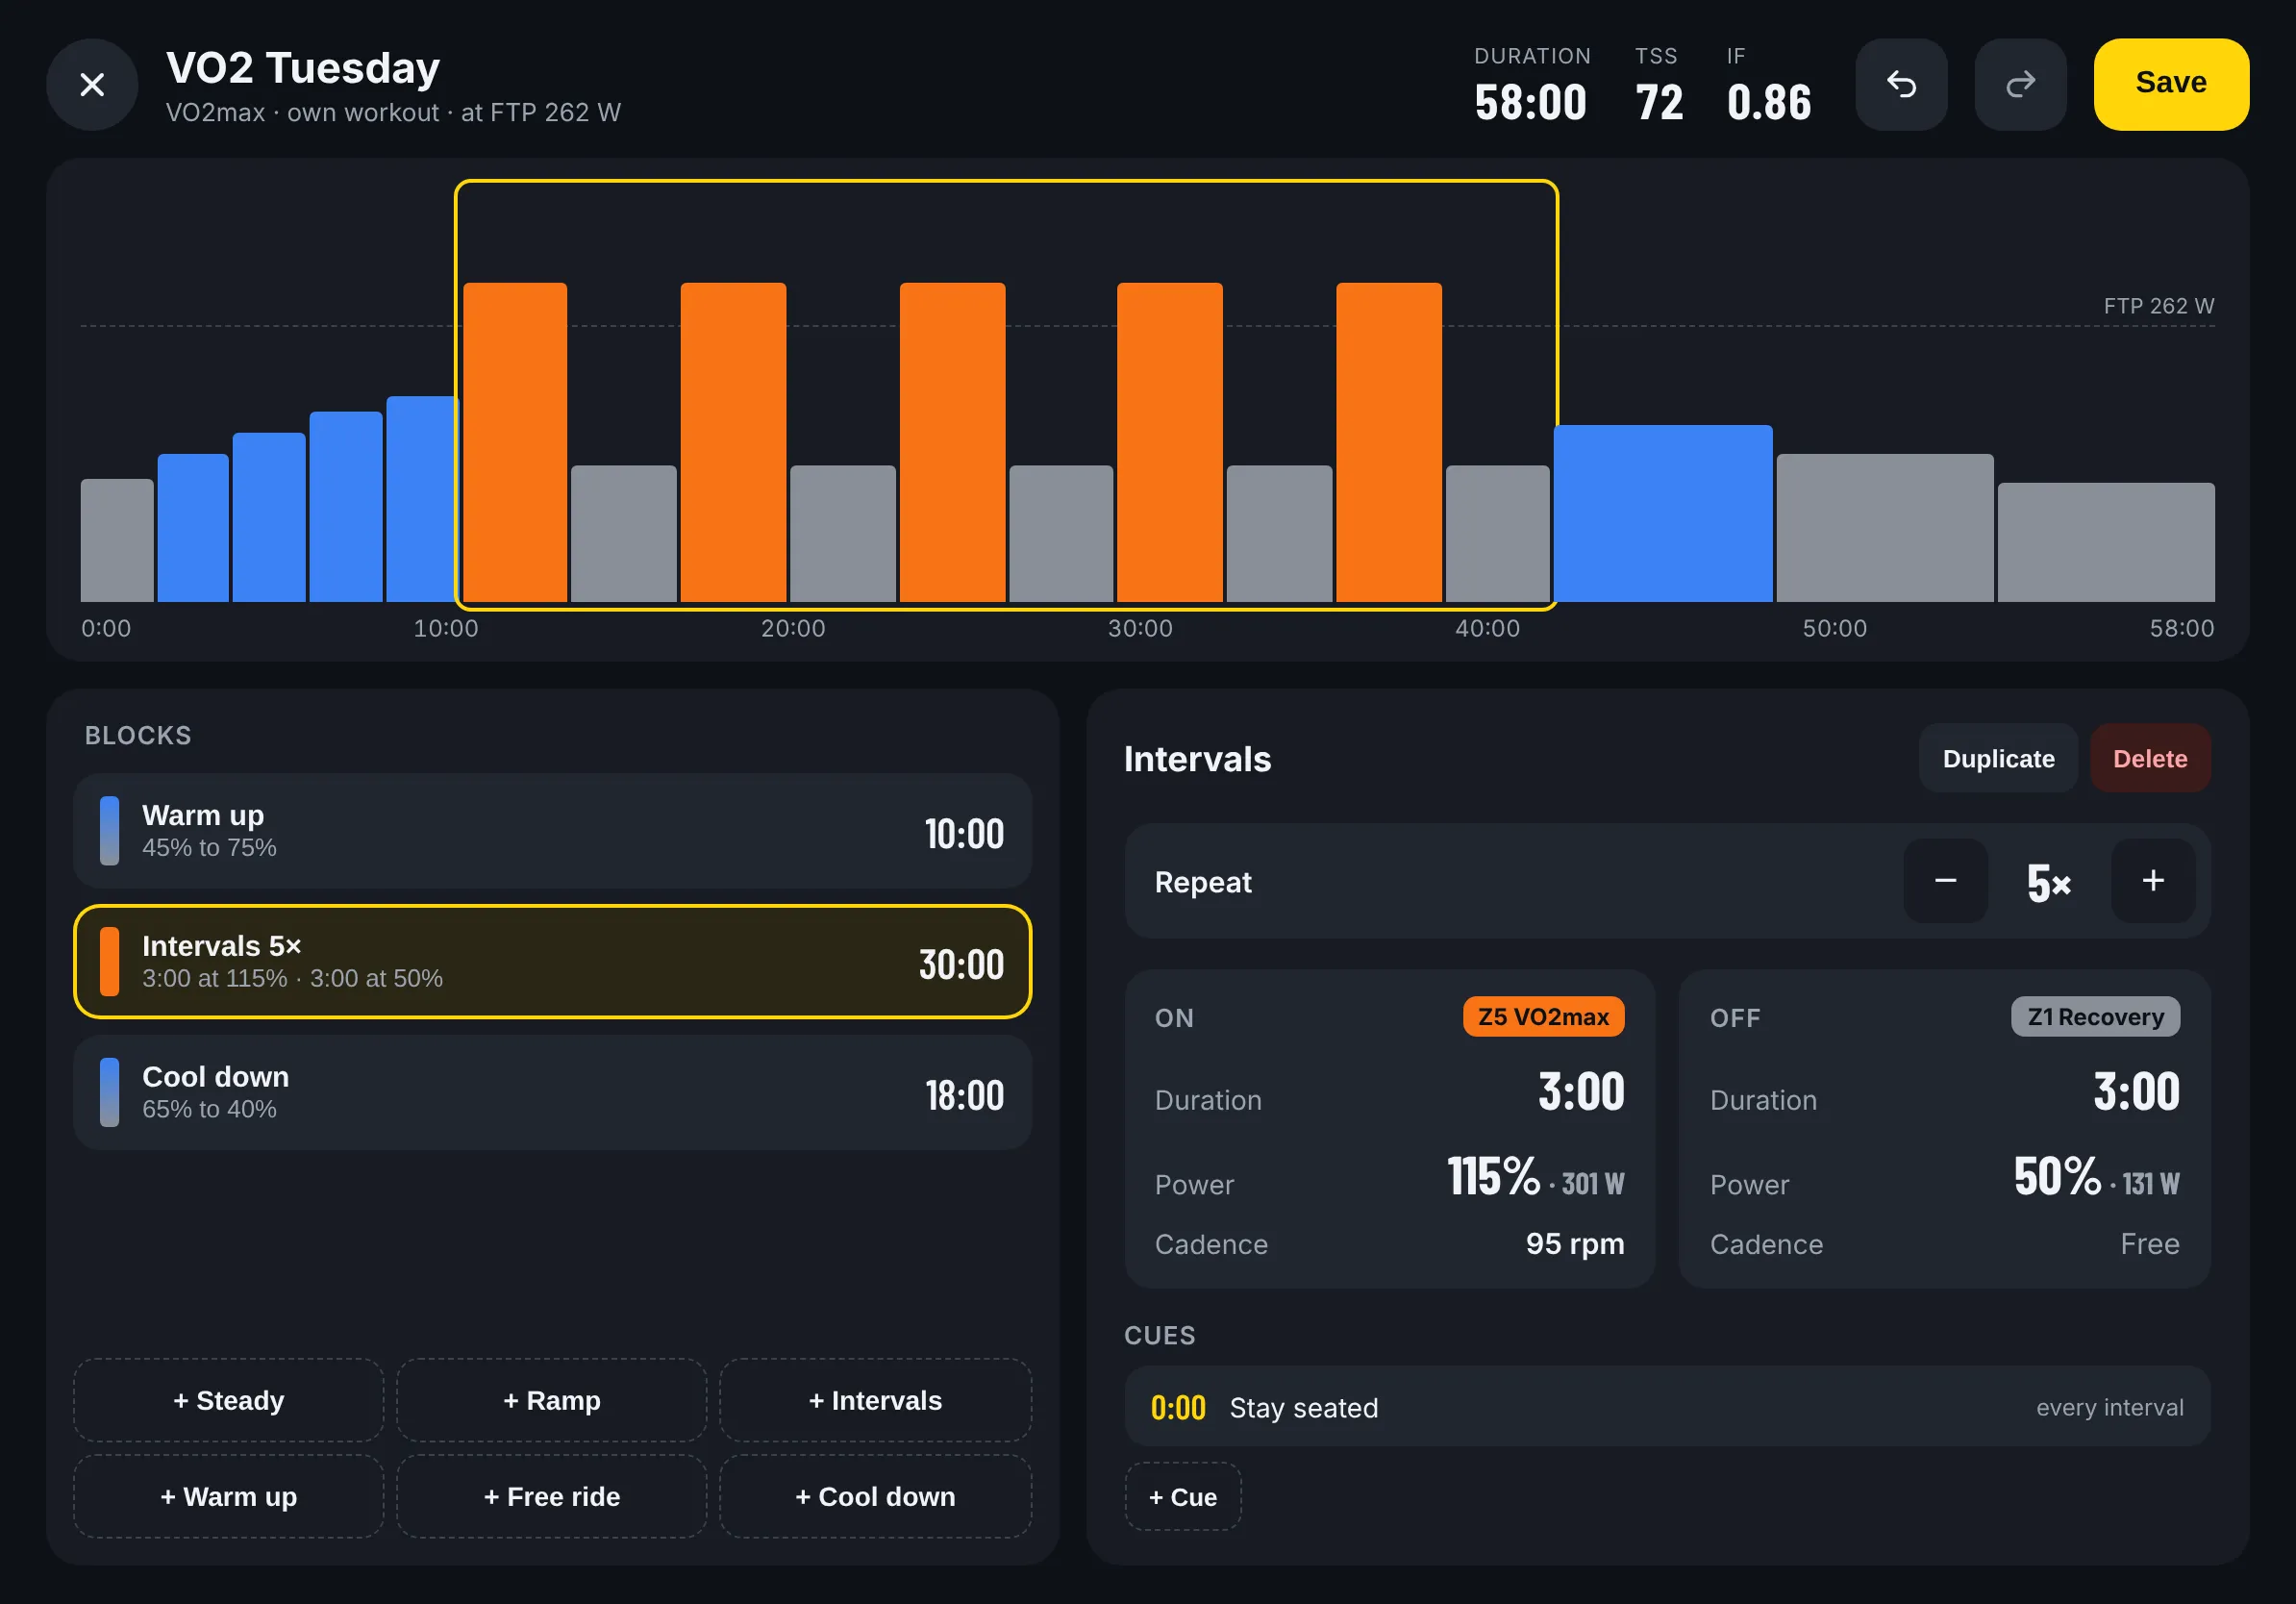Click the undo arrow button
The height and width of the screenshot is (1604, 2296).
pos(1901,85)
